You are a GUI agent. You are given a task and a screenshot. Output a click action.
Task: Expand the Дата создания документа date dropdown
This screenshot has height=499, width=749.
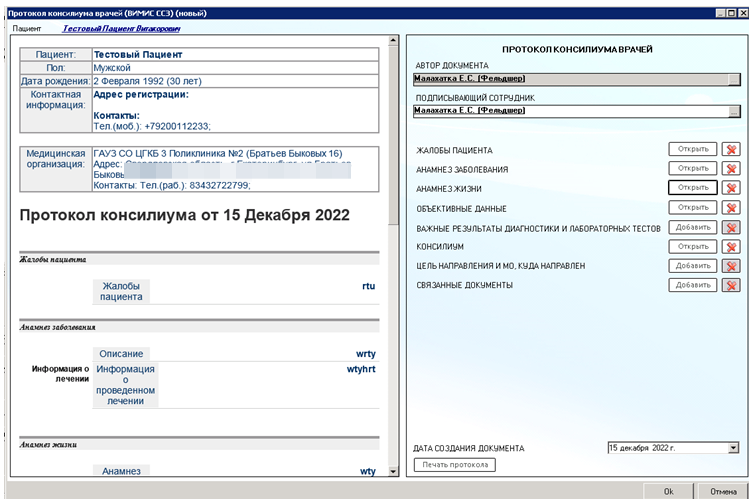[x=734, y=448]
